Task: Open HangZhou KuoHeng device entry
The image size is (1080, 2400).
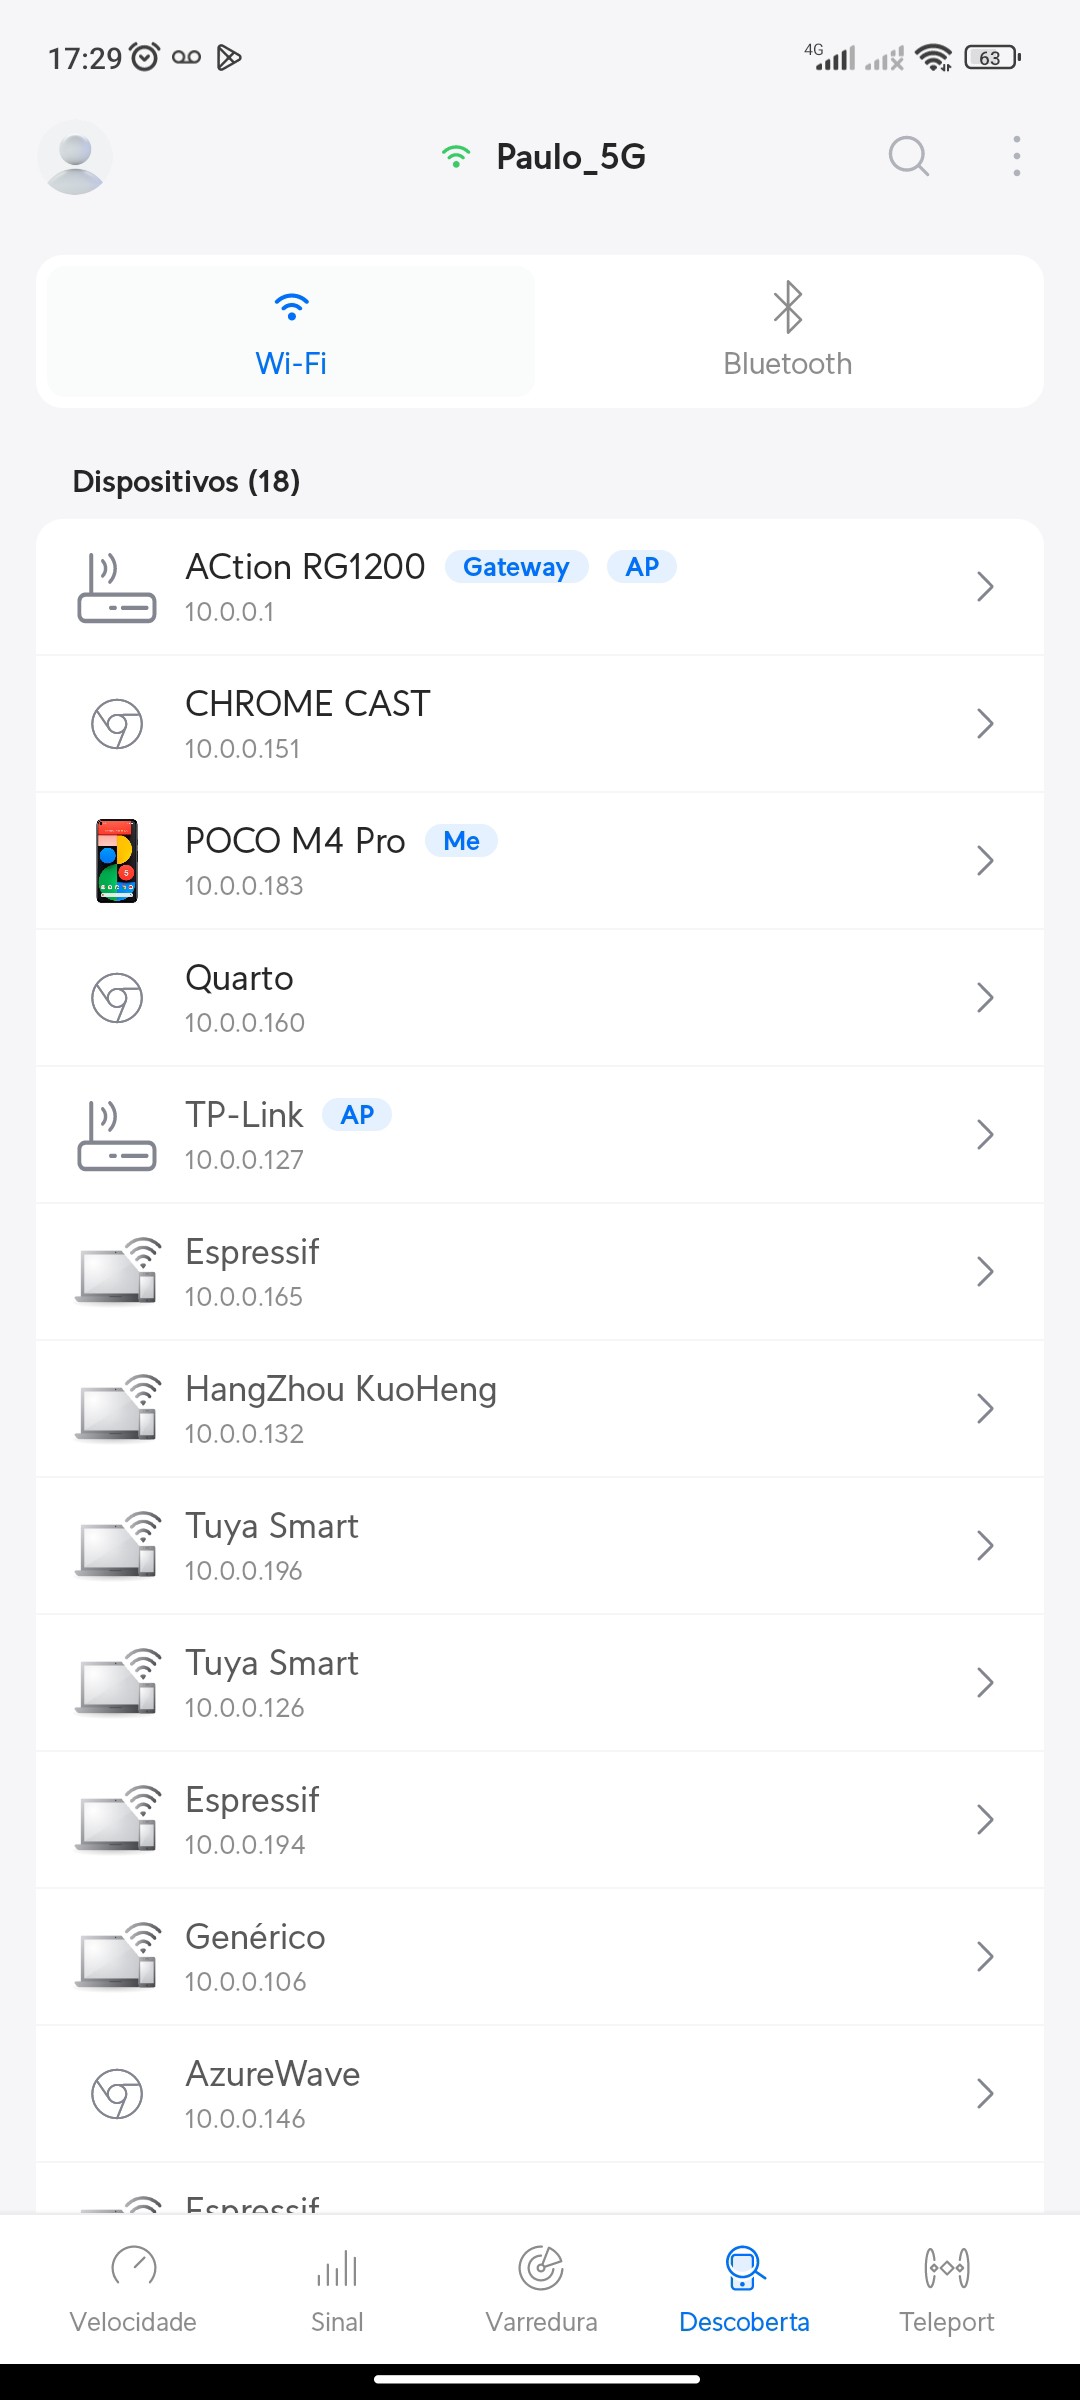Action: 540,1409
